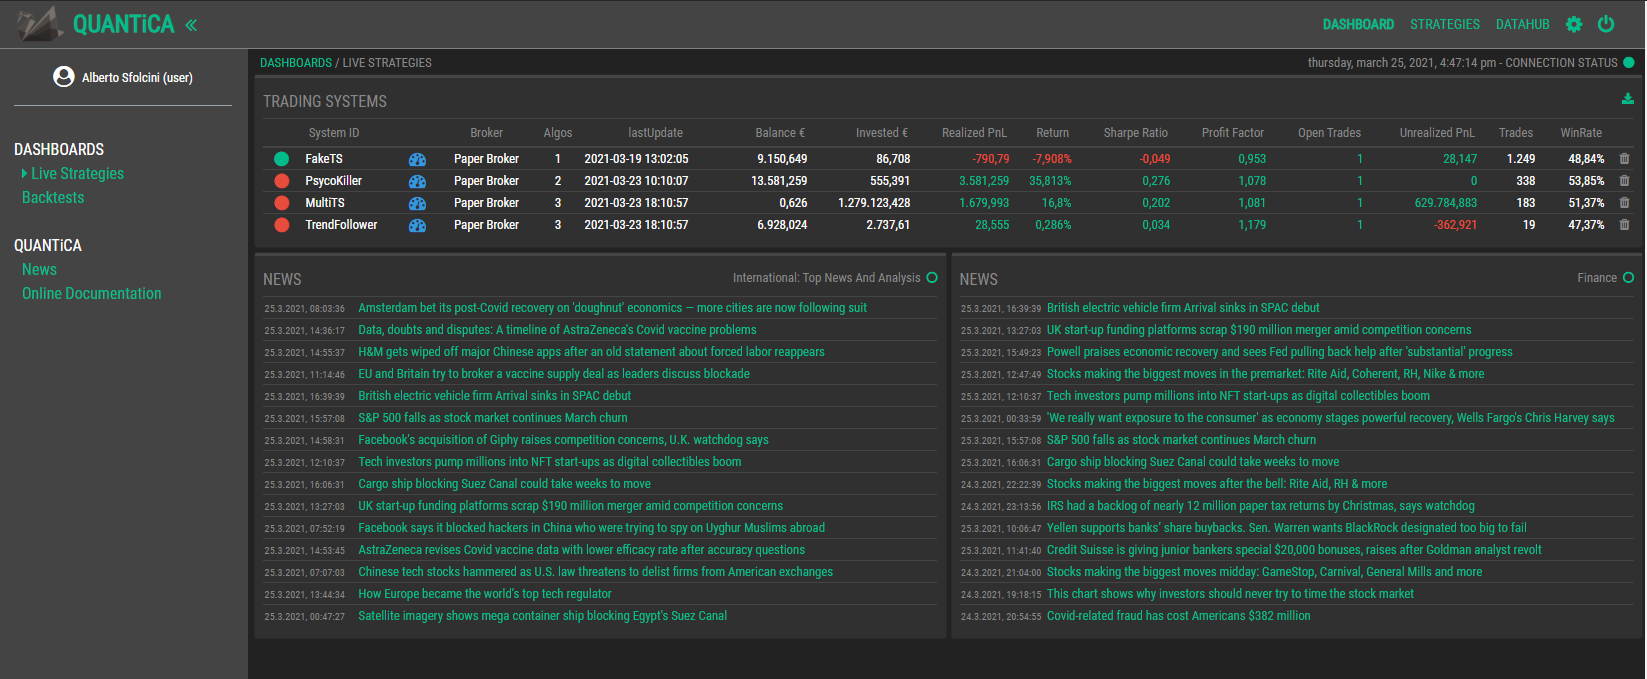The image size is (1647, 679).
Task: Select Live Strategies in the sidebar
Action: (78, 173)
